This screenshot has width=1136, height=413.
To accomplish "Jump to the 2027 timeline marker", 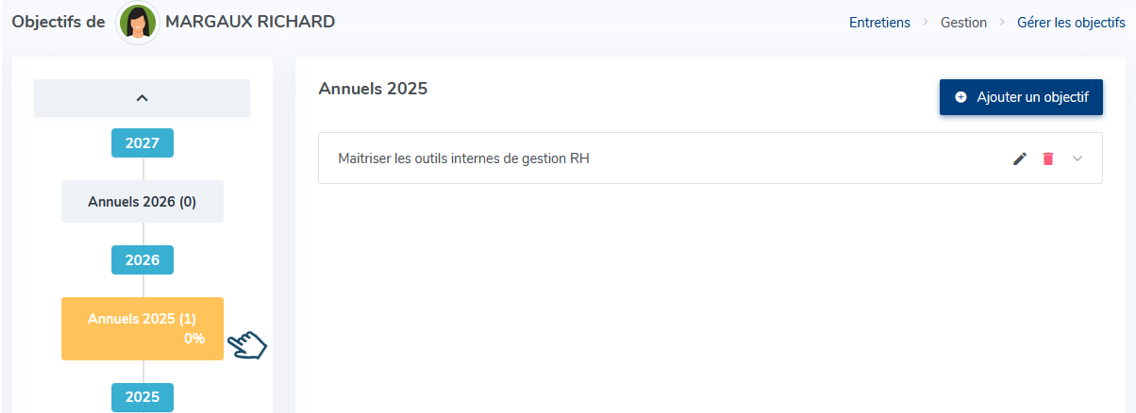I will click(142, 143).
